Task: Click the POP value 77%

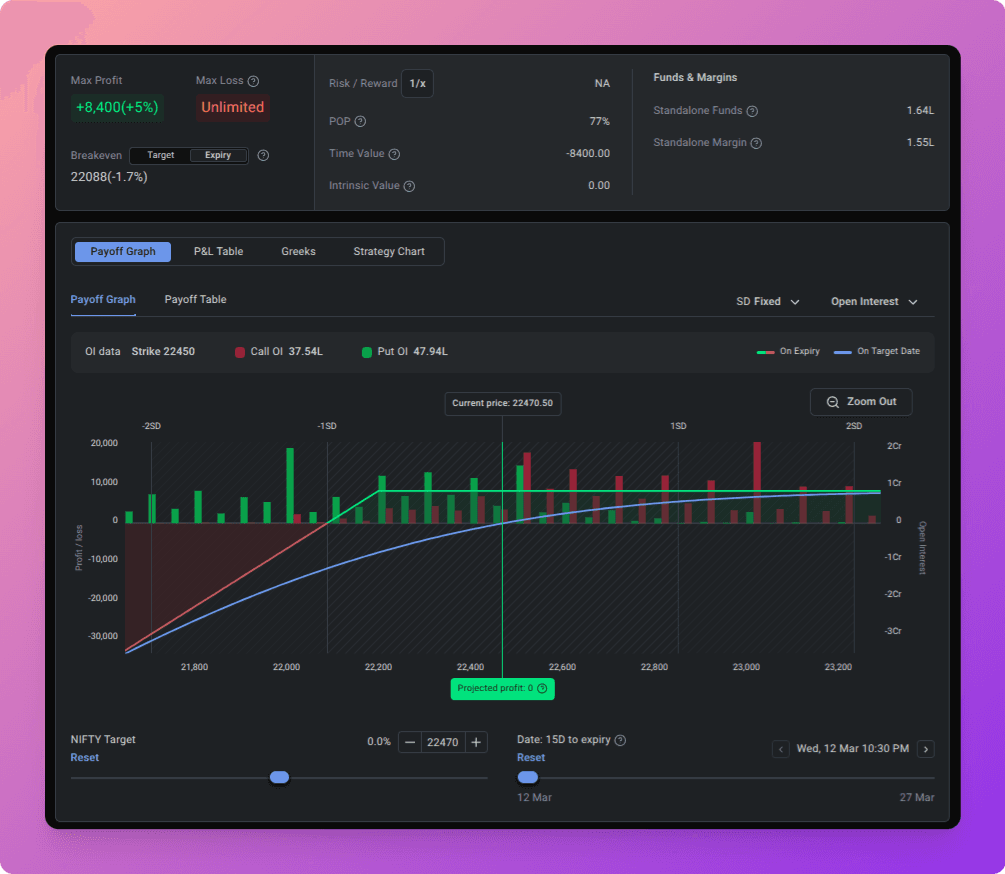Action: pyautogui.click(x=599, y=121)
